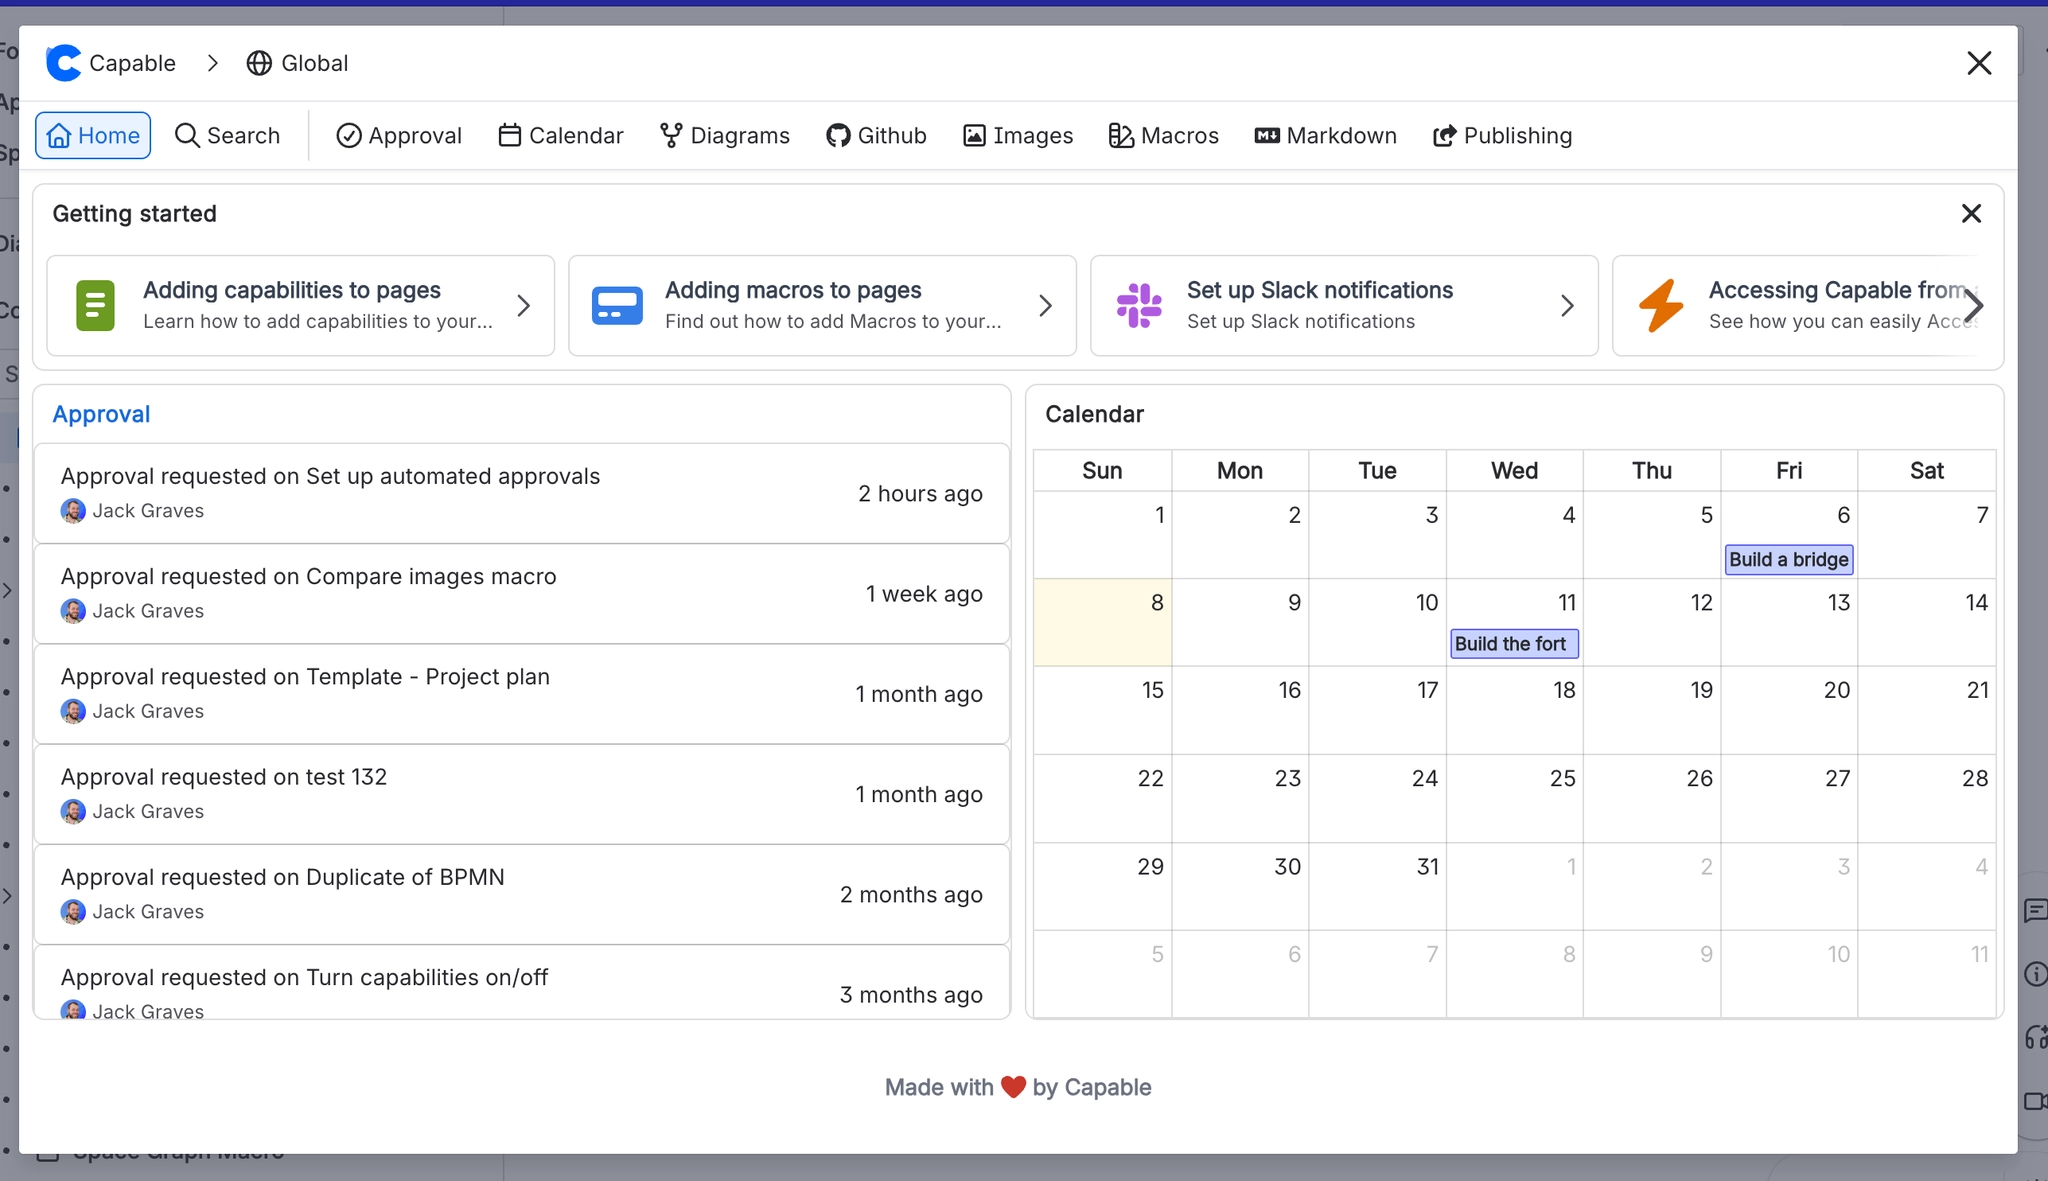Open the Build a bridge calendar event
The width and height of the screenshot is (2048, 1181).
coord(1788,559)
